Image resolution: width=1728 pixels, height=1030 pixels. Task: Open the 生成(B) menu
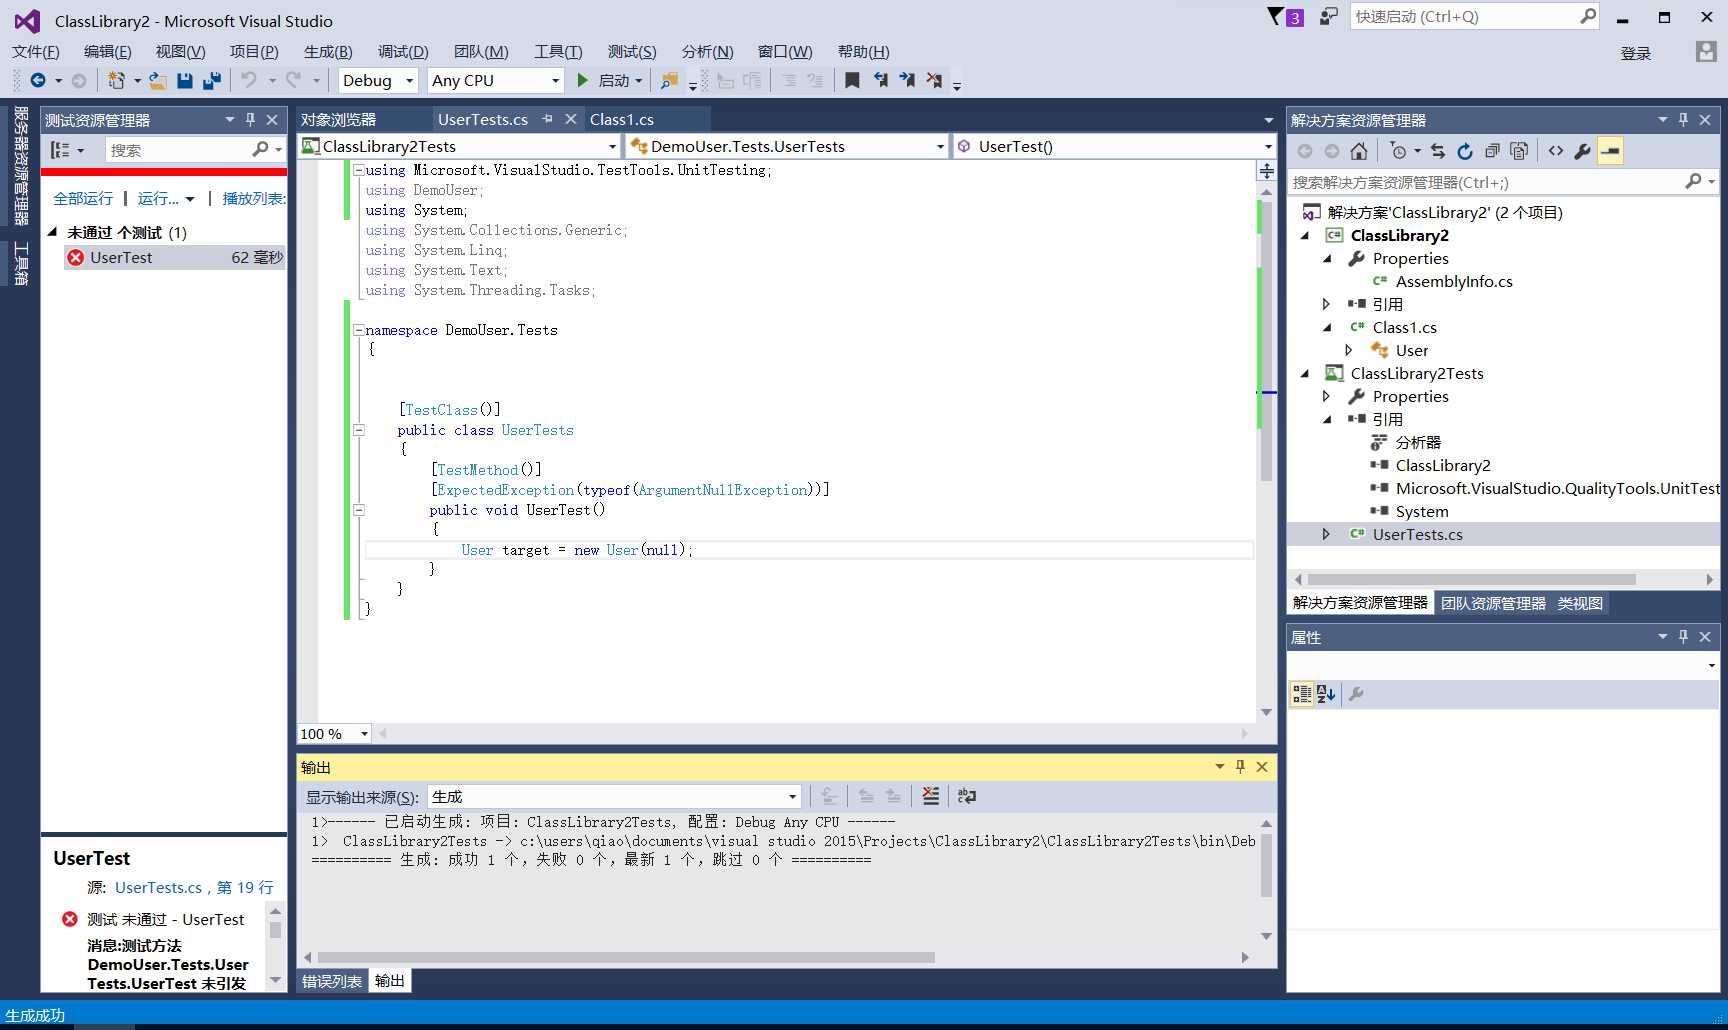point(328,51)
